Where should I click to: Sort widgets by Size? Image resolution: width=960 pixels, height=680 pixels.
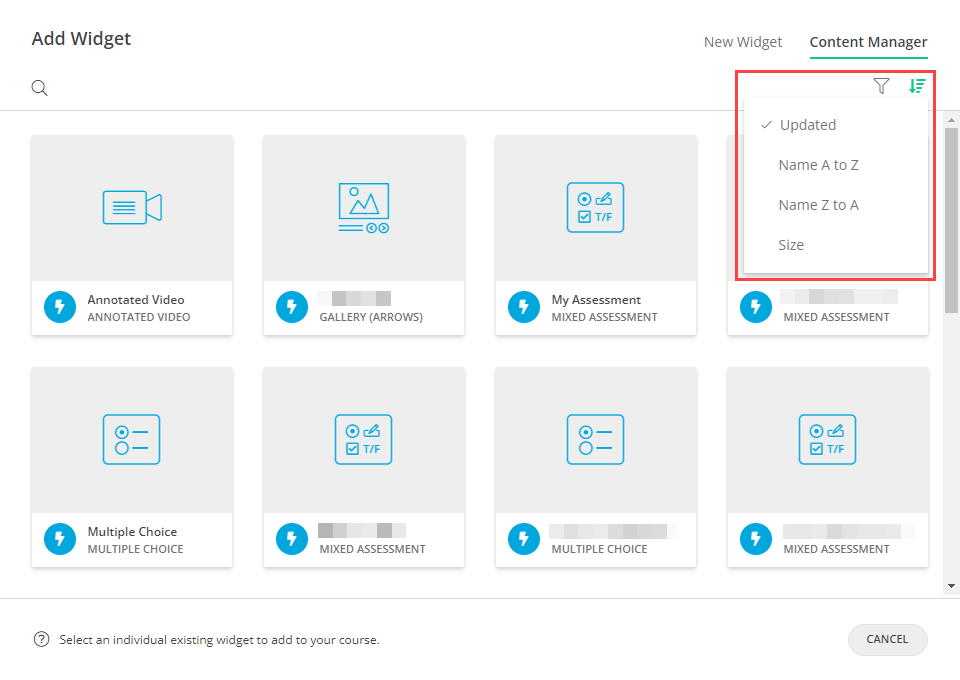pos(791,244)
